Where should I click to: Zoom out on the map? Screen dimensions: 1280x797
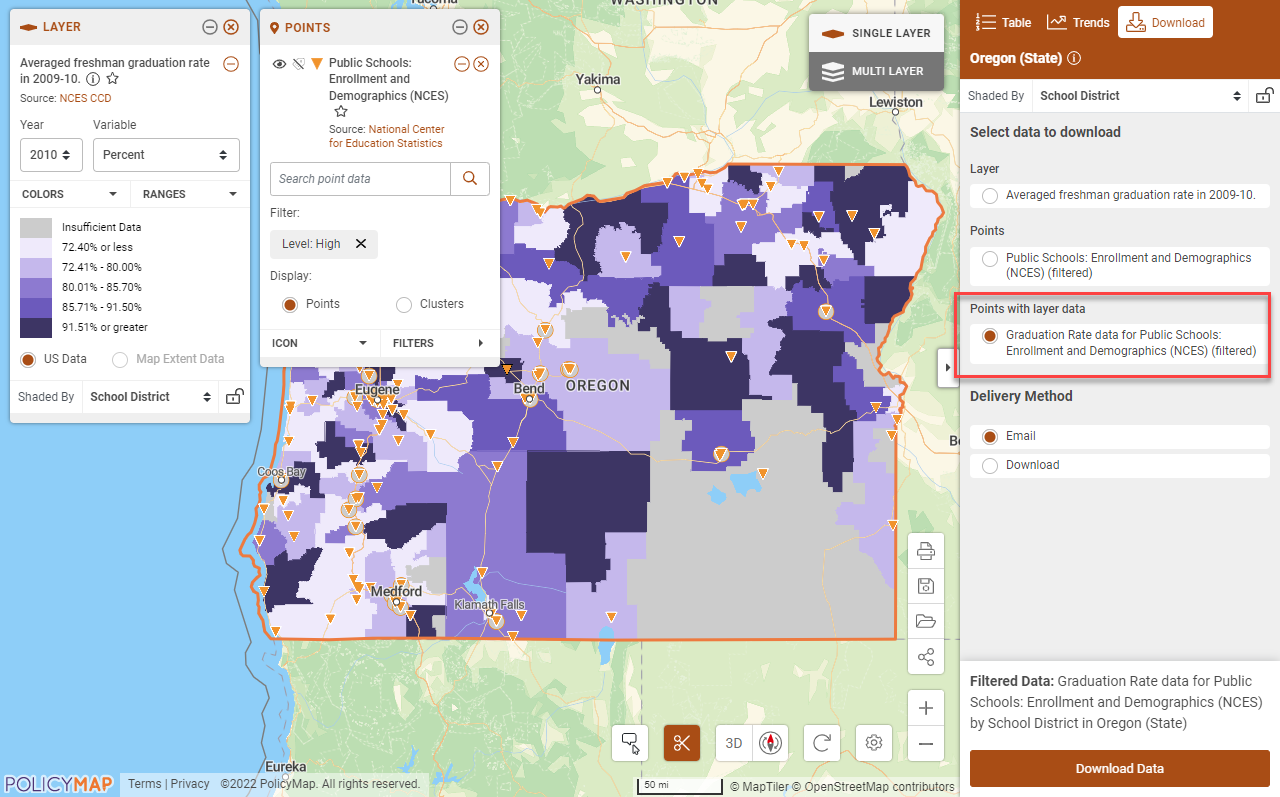point(926,744)
